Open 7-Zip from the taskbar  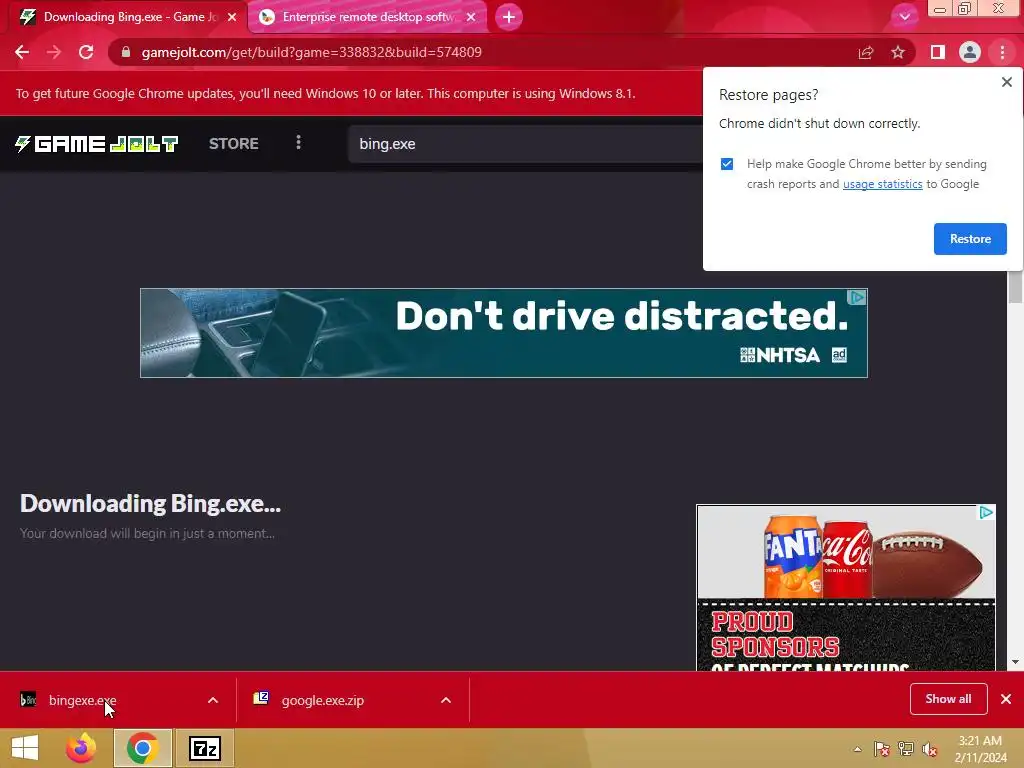click(204, 748)
